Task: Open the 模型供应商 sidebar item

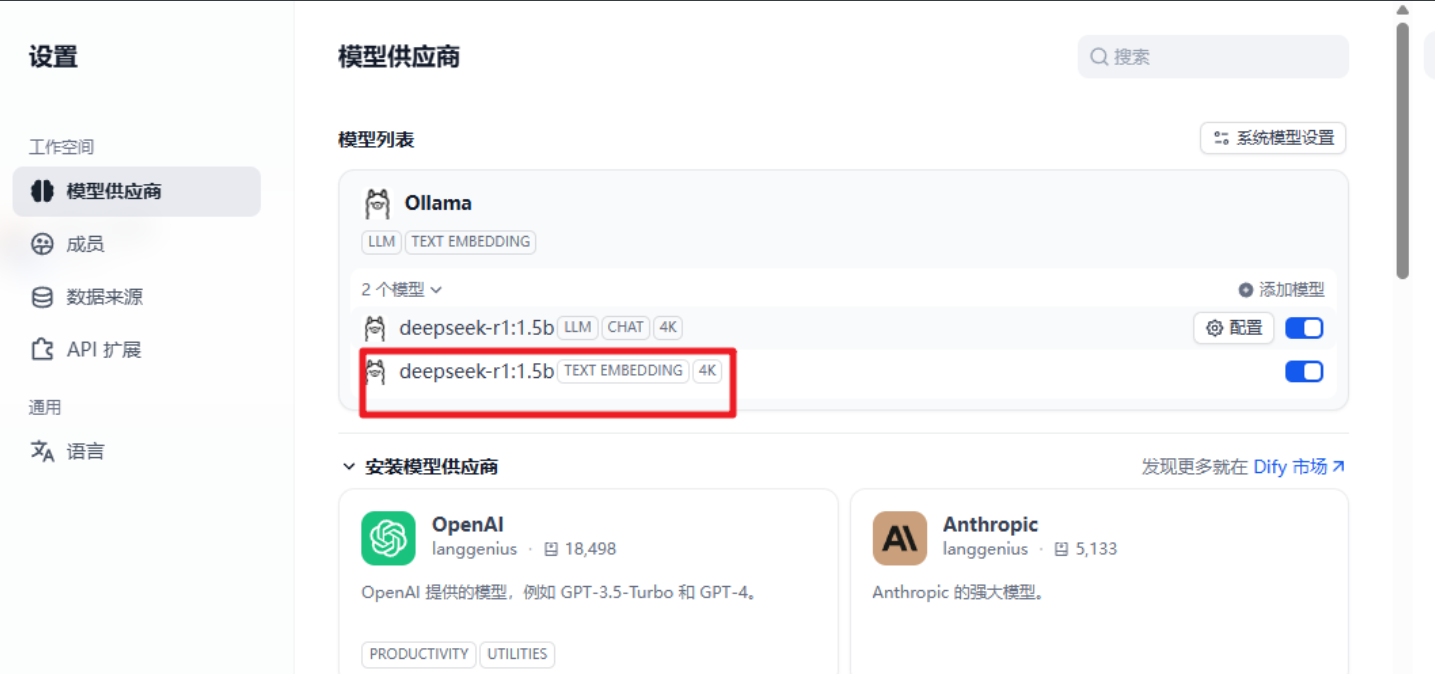Action: 136,191
